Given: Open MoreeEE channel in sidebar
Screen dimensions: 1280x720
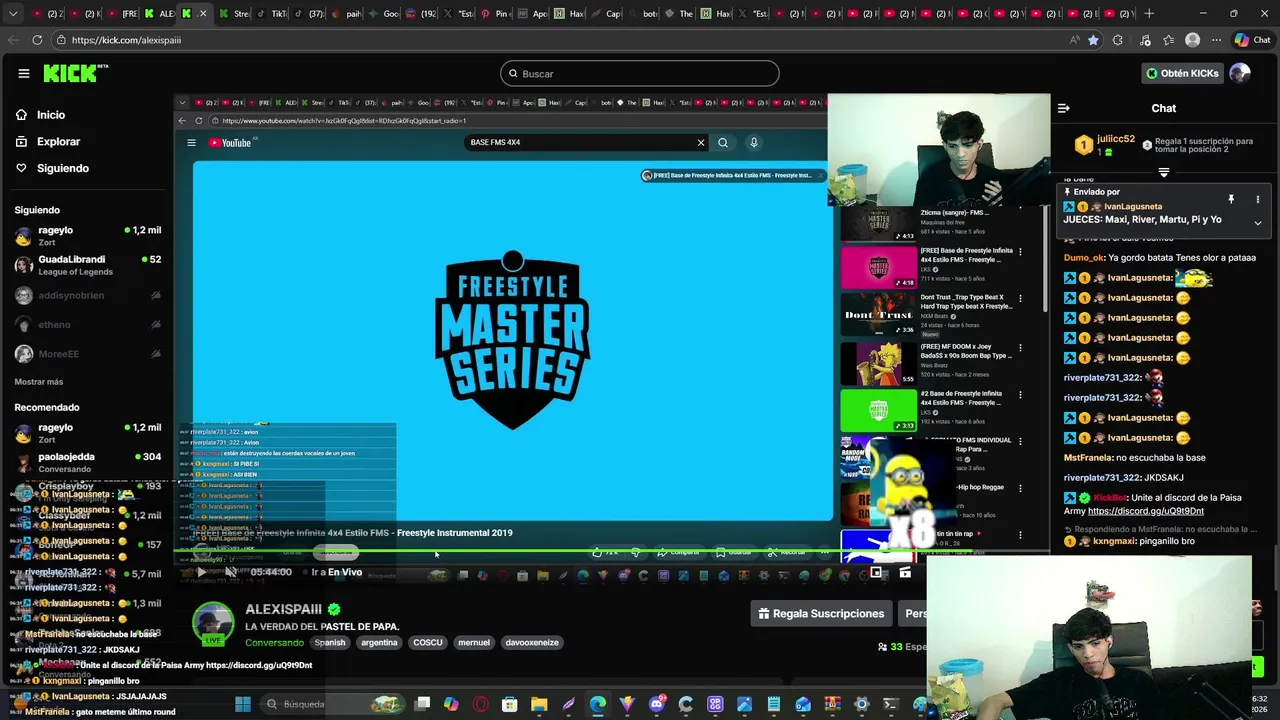Looking at the screenshot, I should [x=88, y=354].
